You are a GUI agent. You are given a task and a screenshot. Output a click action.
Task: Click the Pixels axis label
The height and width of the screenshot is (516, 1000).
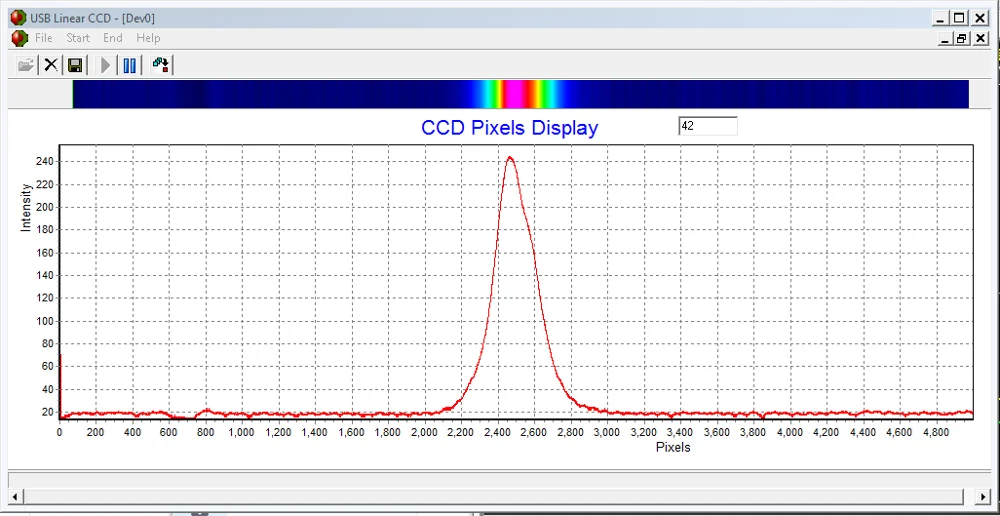[x=673, y=447]
